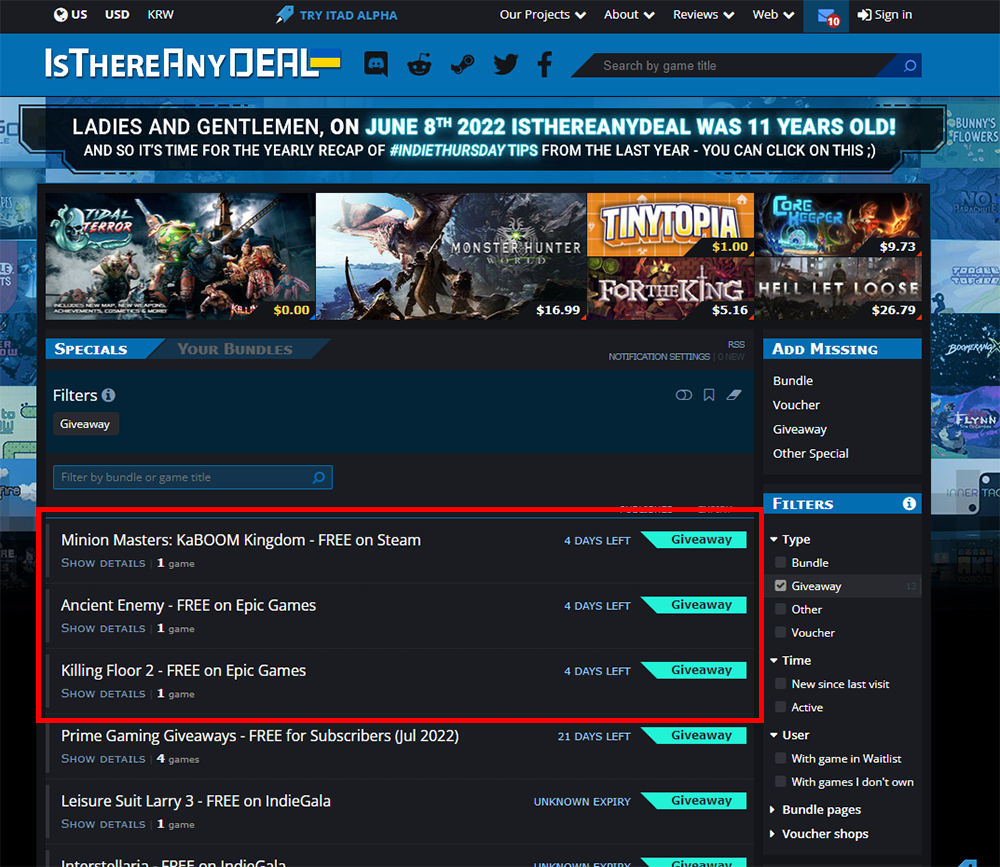This screenshot has height=867, width=1000.
Task: Open the Reddit icon link
Action: pyautogui.click(x=419, y=64)
